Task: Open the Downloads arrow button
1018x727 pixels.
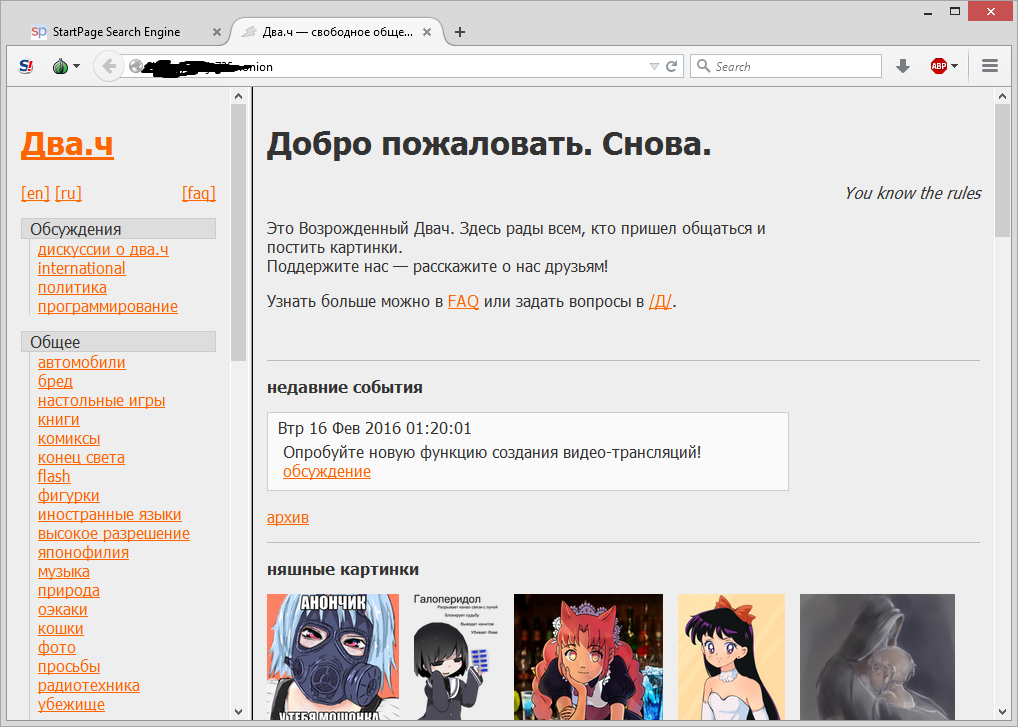Action: coord(903,66)
